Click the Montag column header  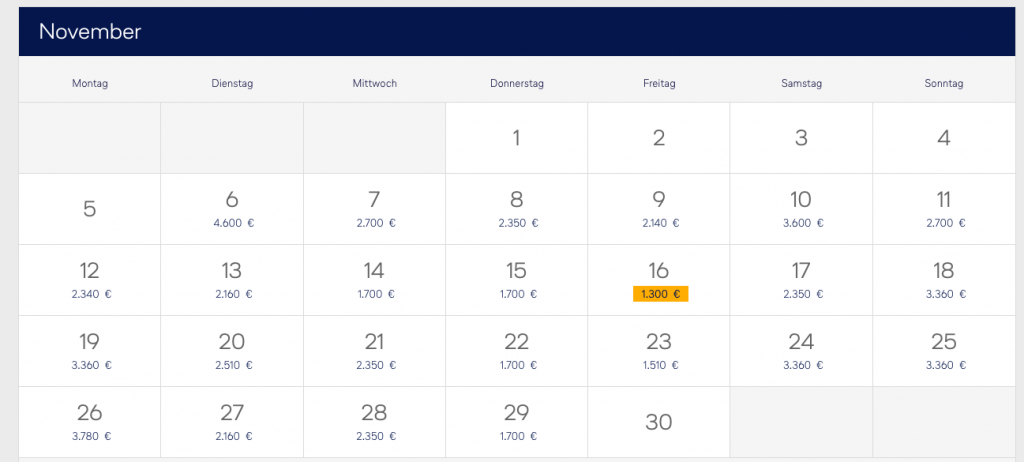coord(89,84)
